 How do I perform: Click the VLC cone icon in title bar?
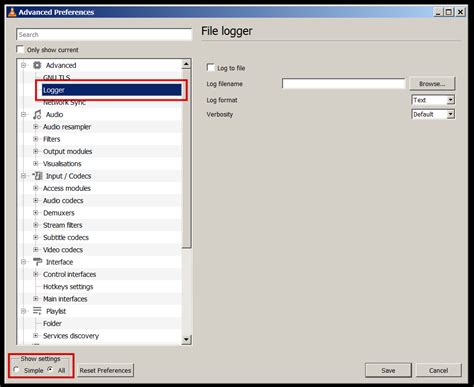[x=12, y=12]
